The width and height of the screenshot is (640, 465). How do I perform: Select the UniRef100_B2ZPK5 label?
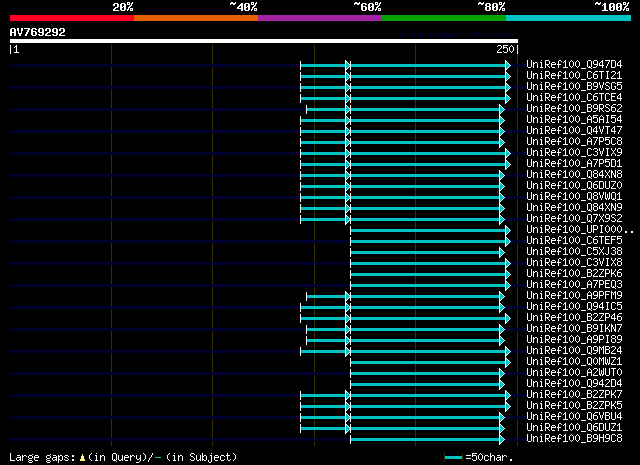pyautogui.click(x=574, y=406)
